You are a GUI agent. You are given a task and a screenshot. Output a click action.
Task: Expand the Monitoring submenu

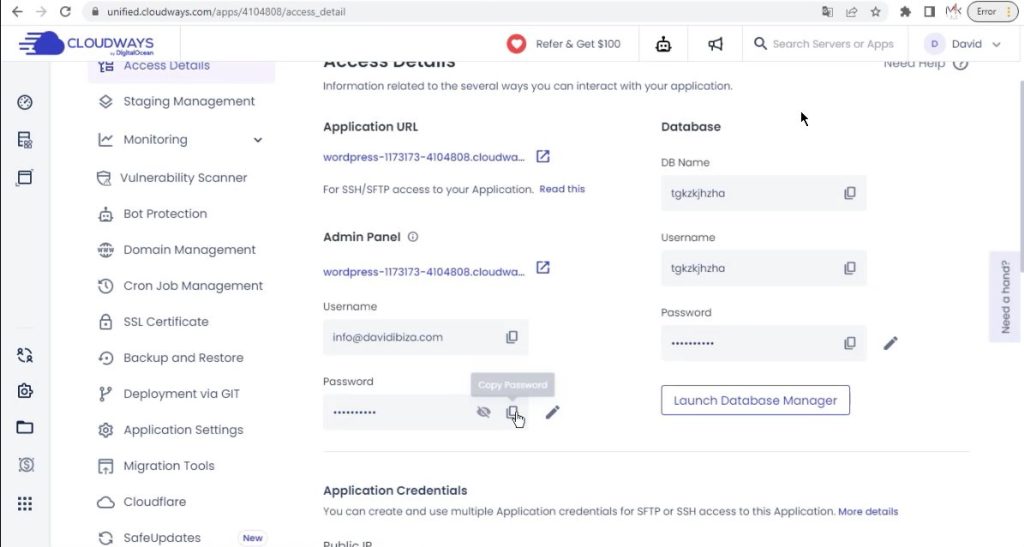(x=258, y=140)
